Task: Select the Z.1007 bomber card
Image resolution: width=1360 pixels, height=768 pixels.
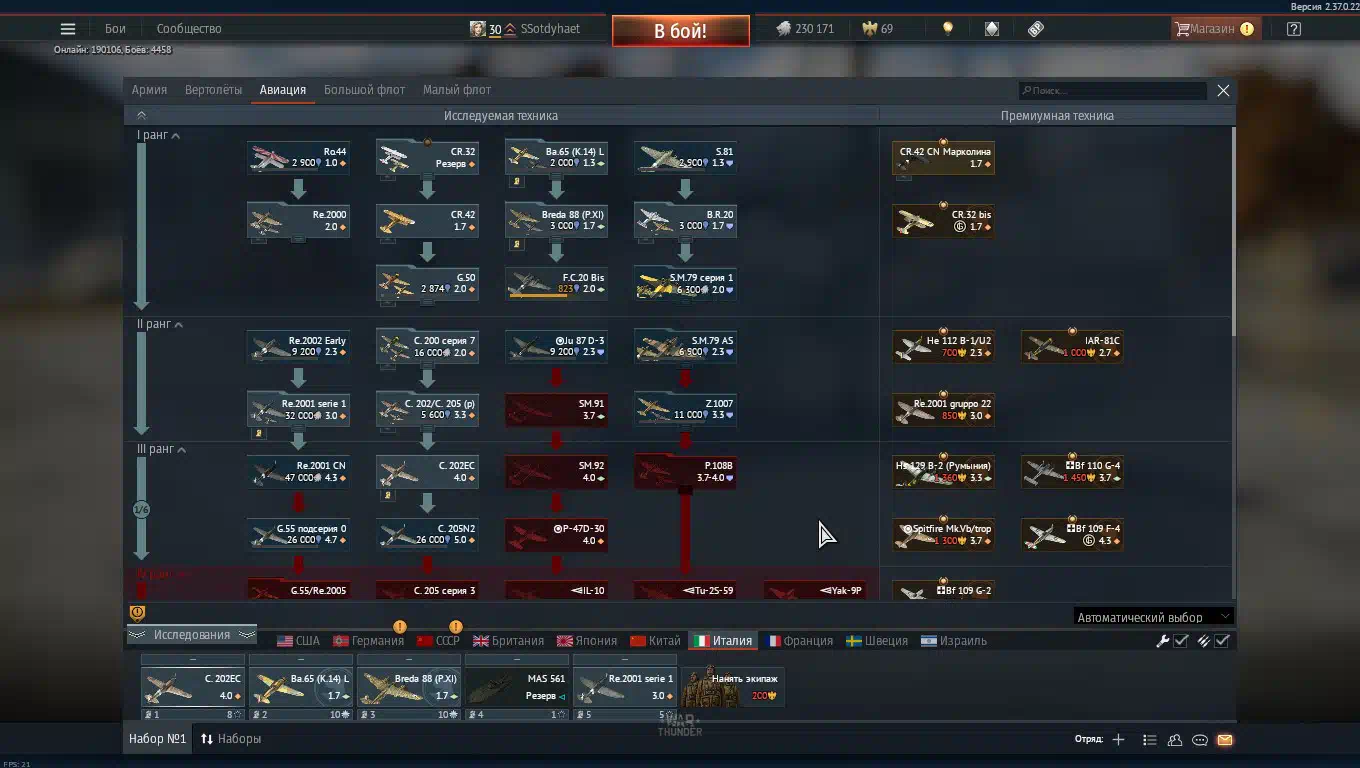Action: (685, 409)
